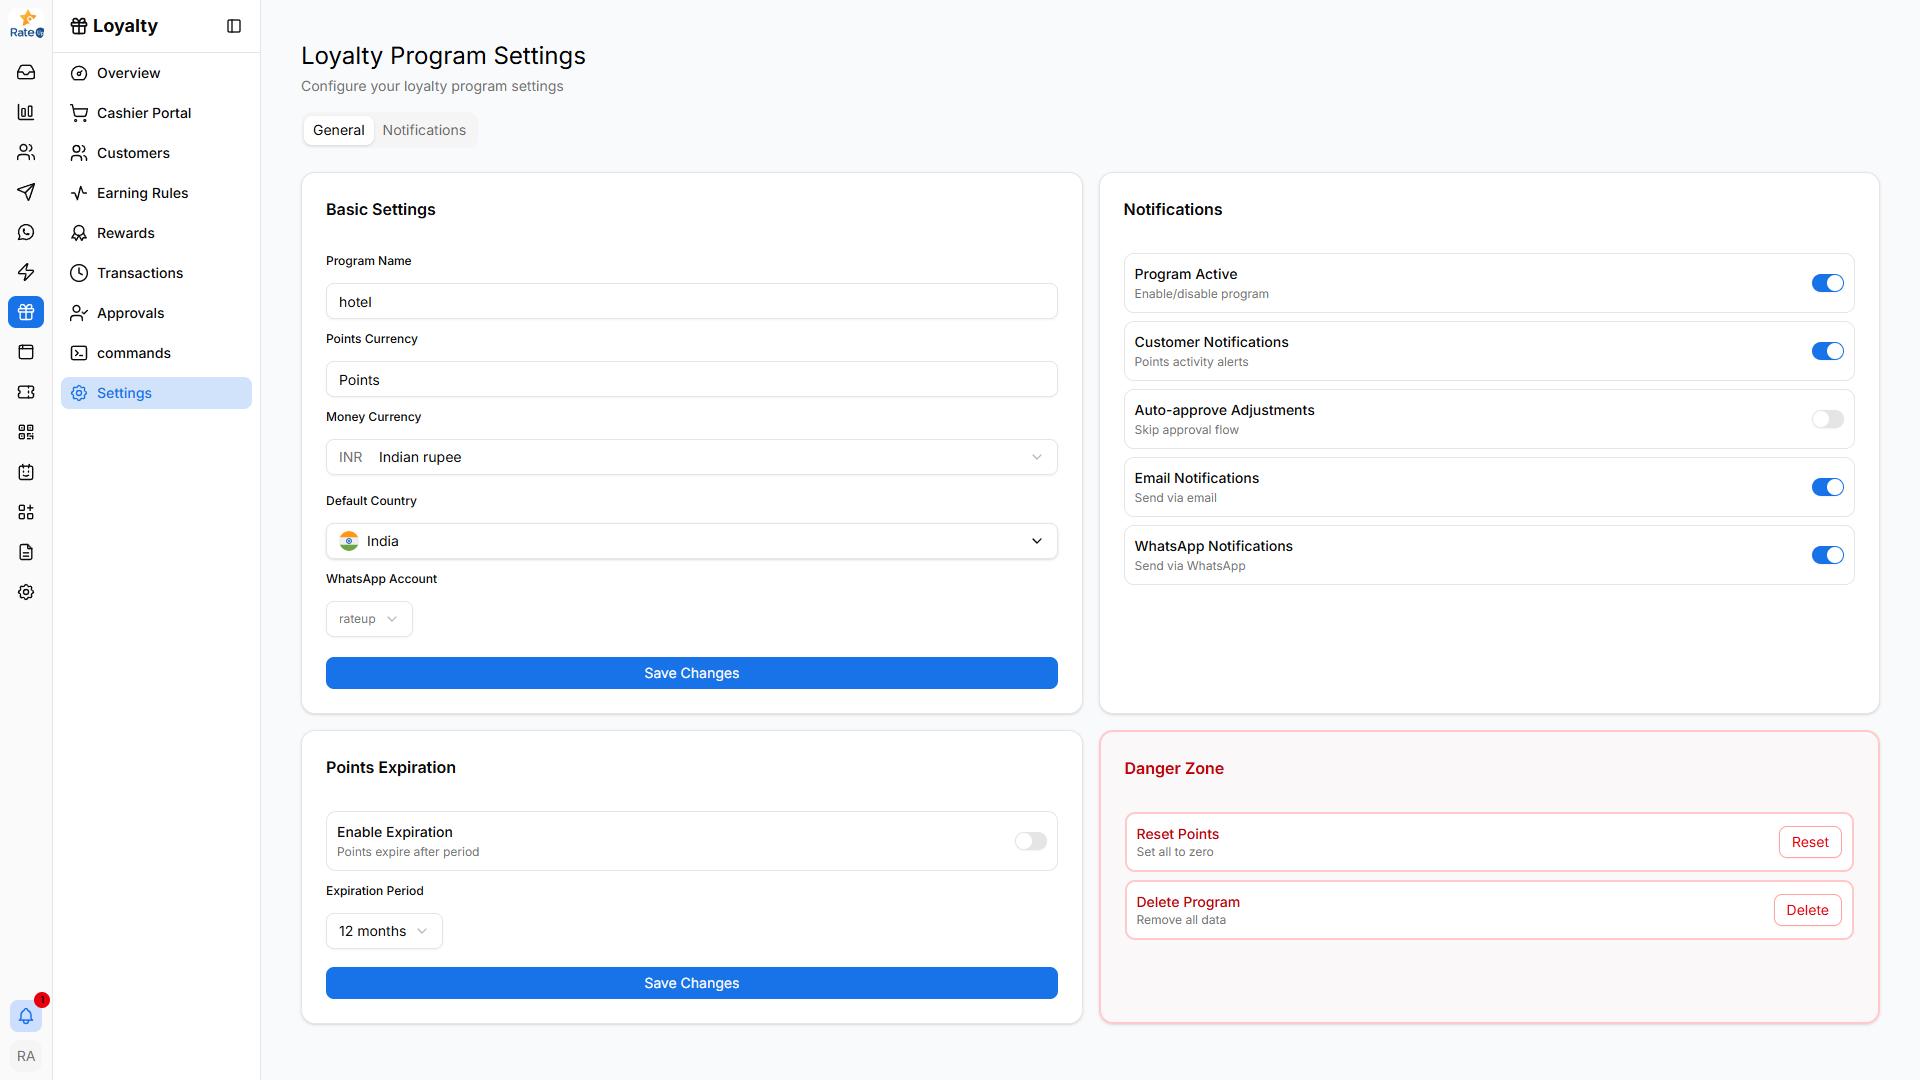Open Earning Rules in the sidebar

[142, 193]
